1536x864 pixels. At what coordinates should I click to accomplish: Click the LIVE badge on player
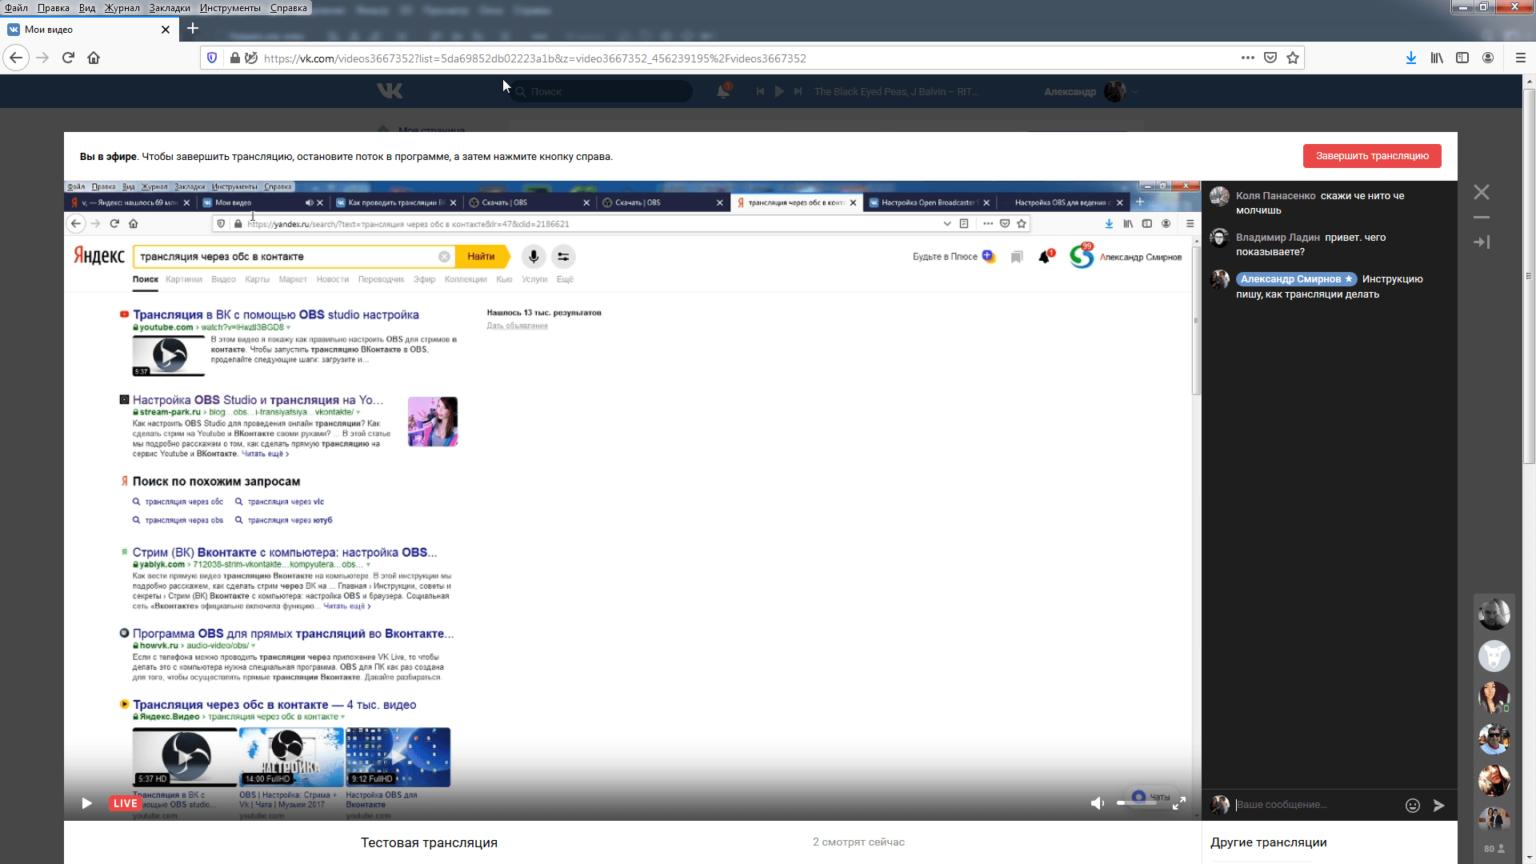point(125,803)
